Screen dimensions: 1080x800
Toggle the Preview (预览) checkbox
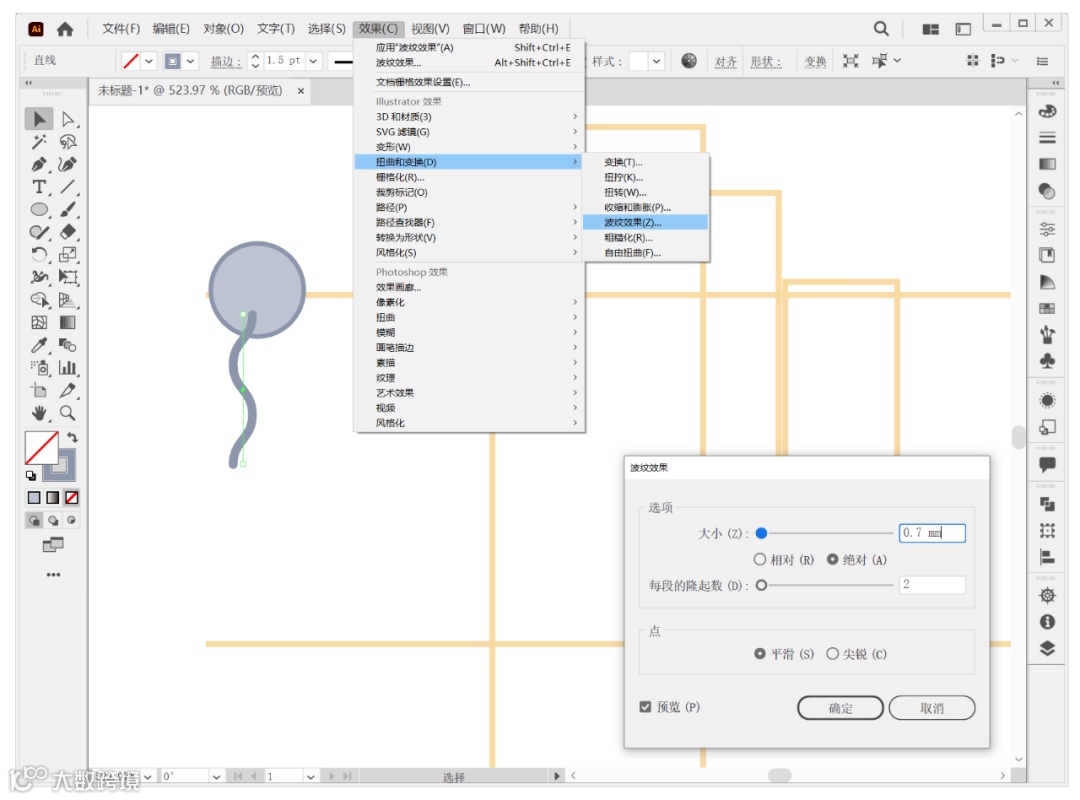645,707
